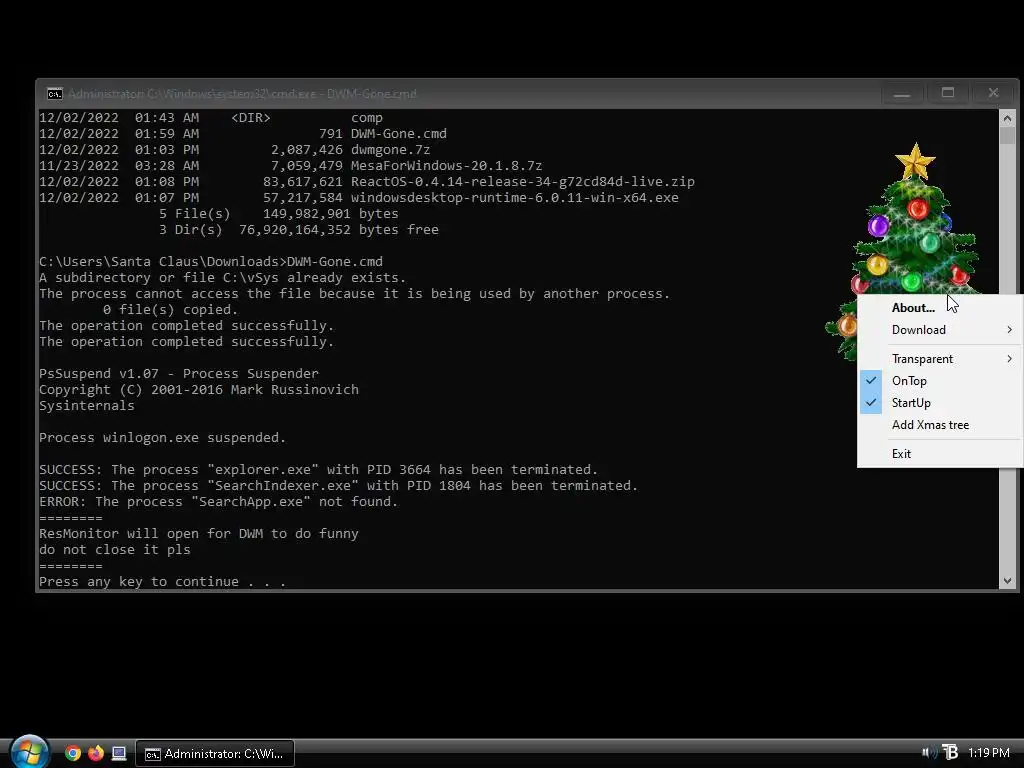Select the Administrator cmd taskbar button
Screen dimensions: 1024x768
[x=215, y=754]
